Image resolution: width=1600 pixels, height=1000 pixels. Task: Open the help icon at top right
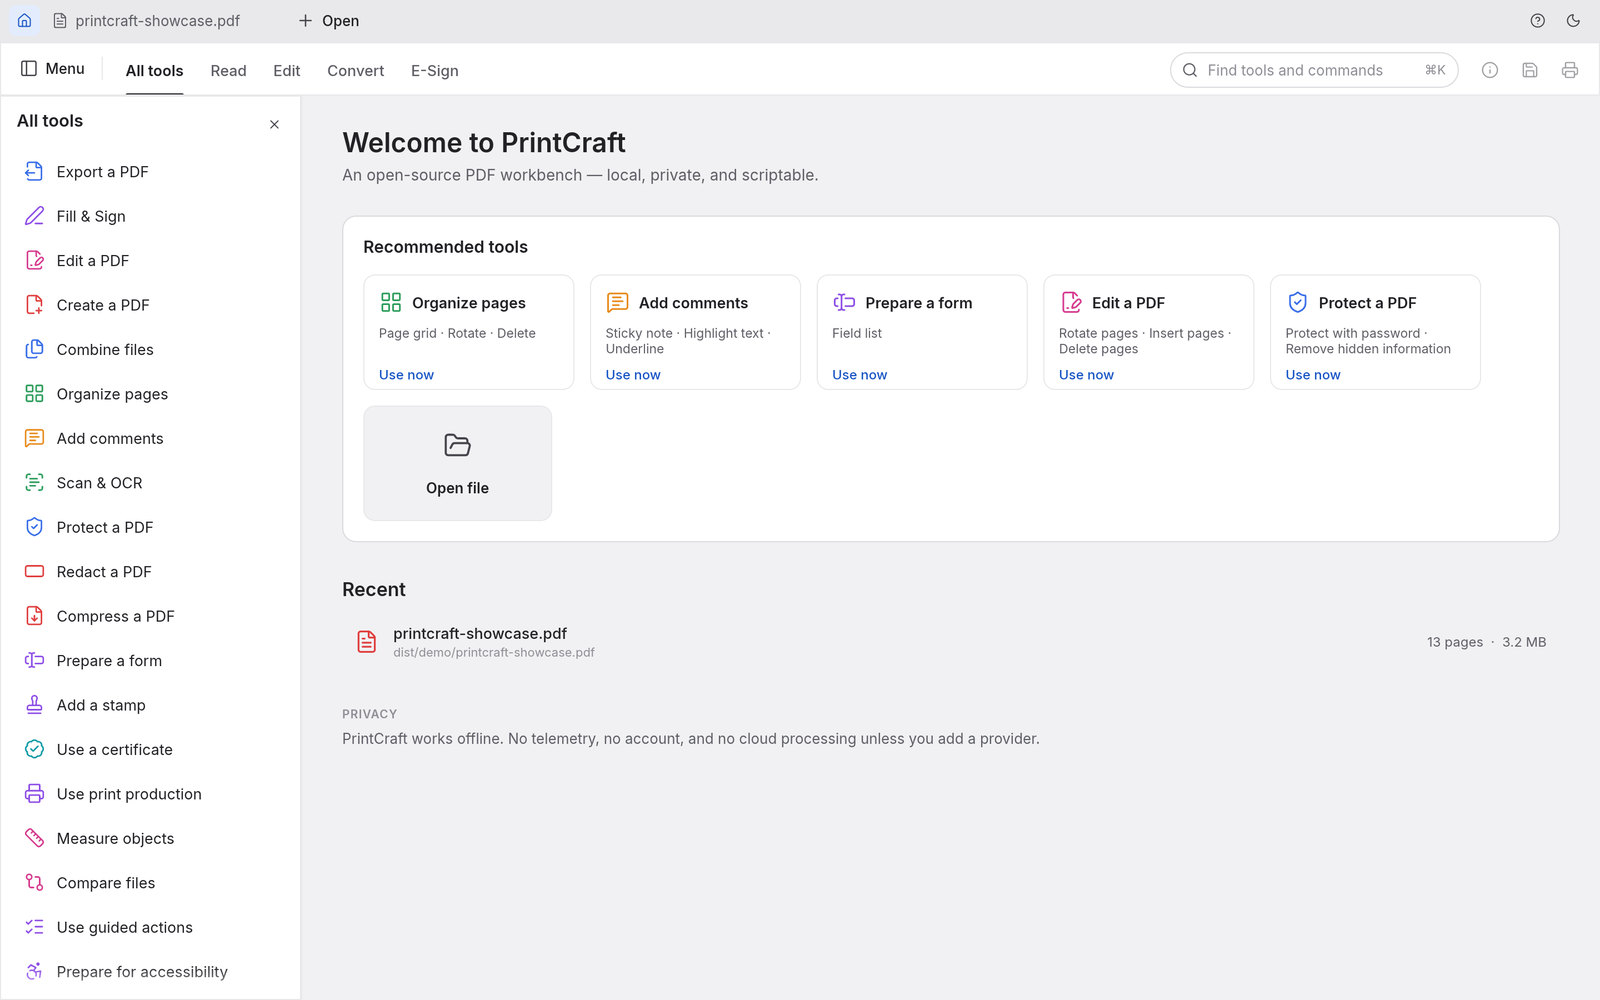pyautogui.click(x=1538, y=20)
